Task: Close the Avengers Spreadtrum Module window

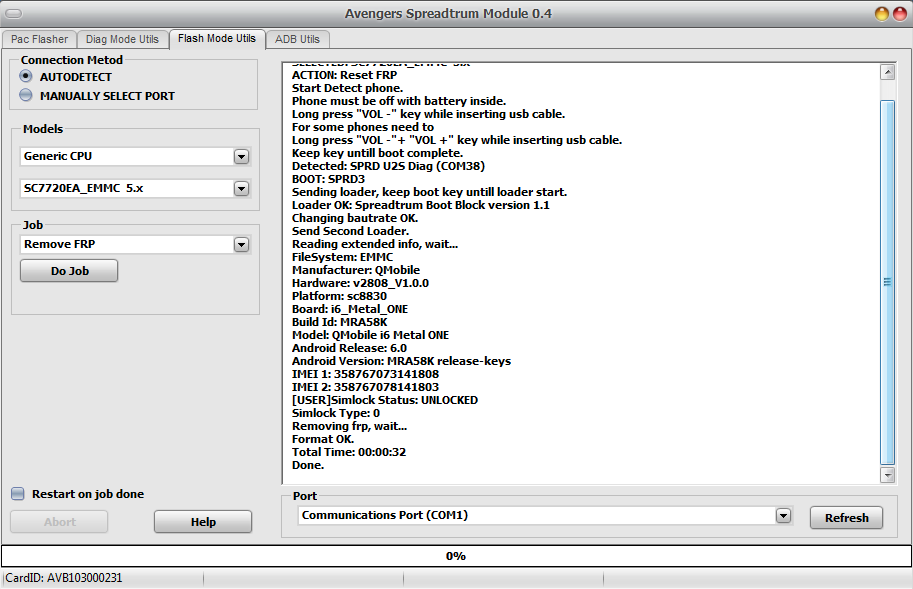Action: tap(900, 13)
